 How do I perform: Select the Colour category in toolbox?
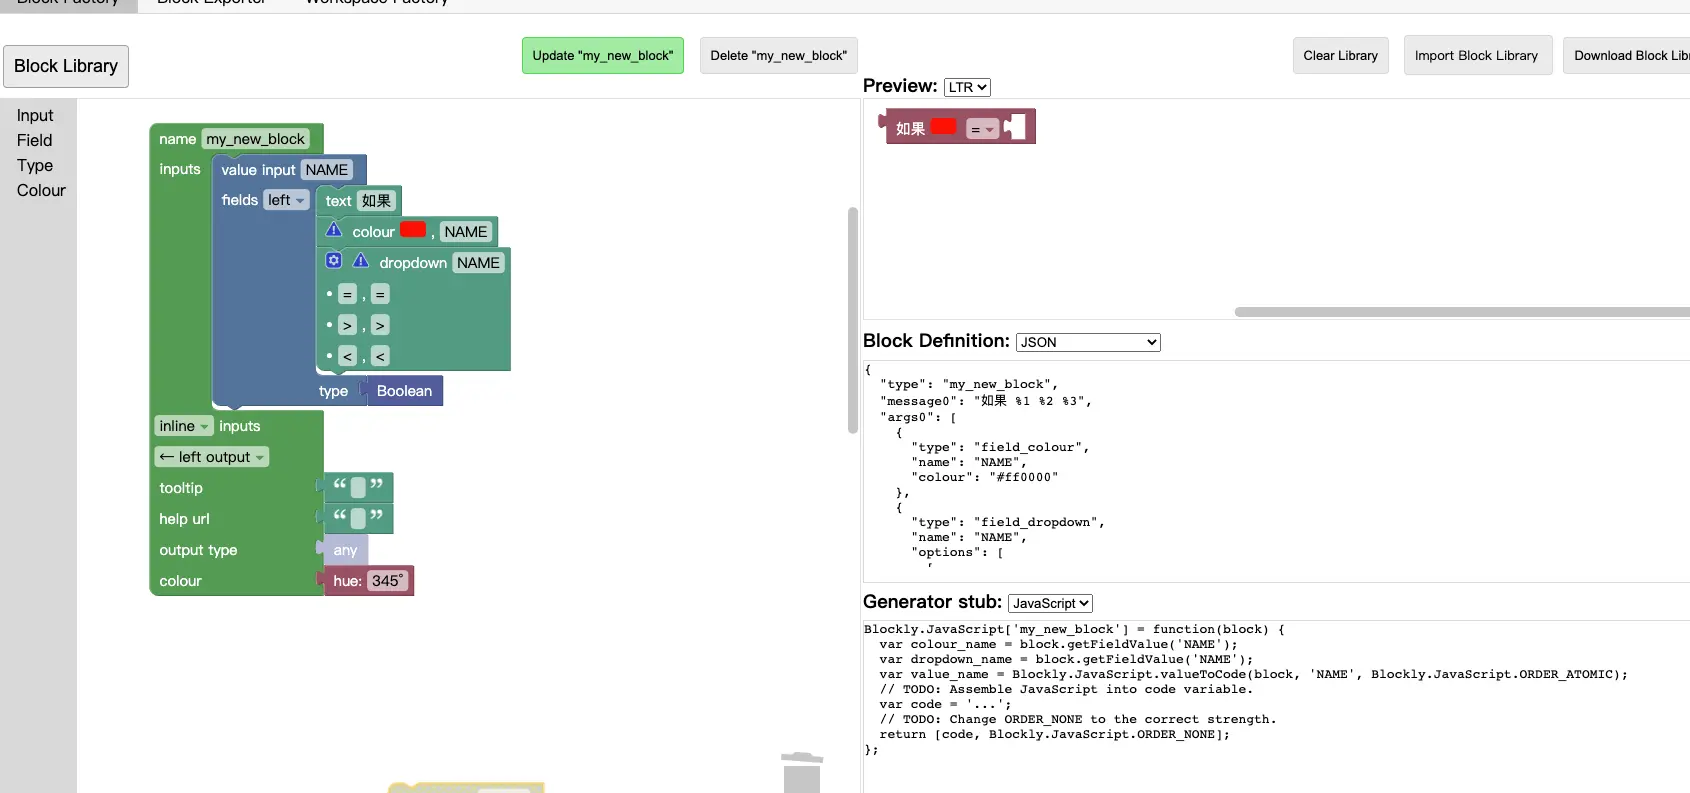[x=41, y=191]
